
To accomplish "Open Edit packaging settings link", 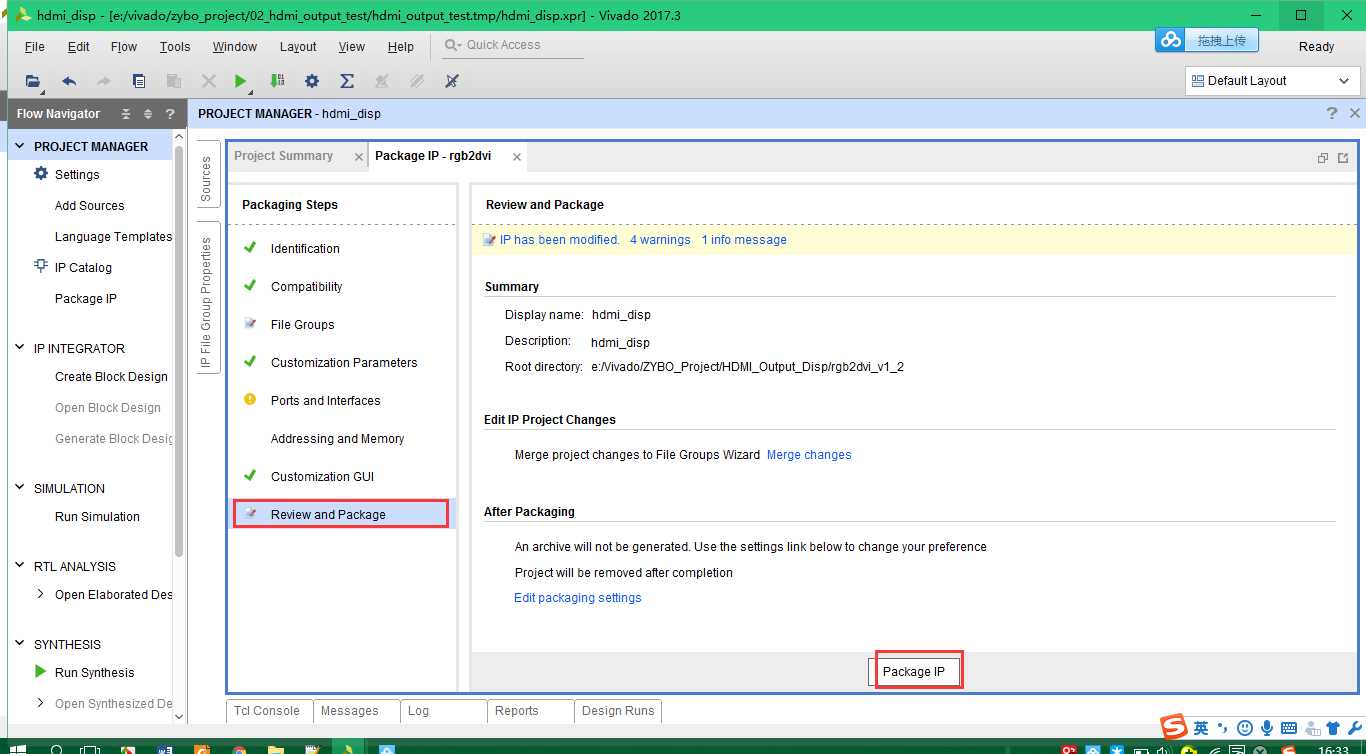I will [578, 598].
